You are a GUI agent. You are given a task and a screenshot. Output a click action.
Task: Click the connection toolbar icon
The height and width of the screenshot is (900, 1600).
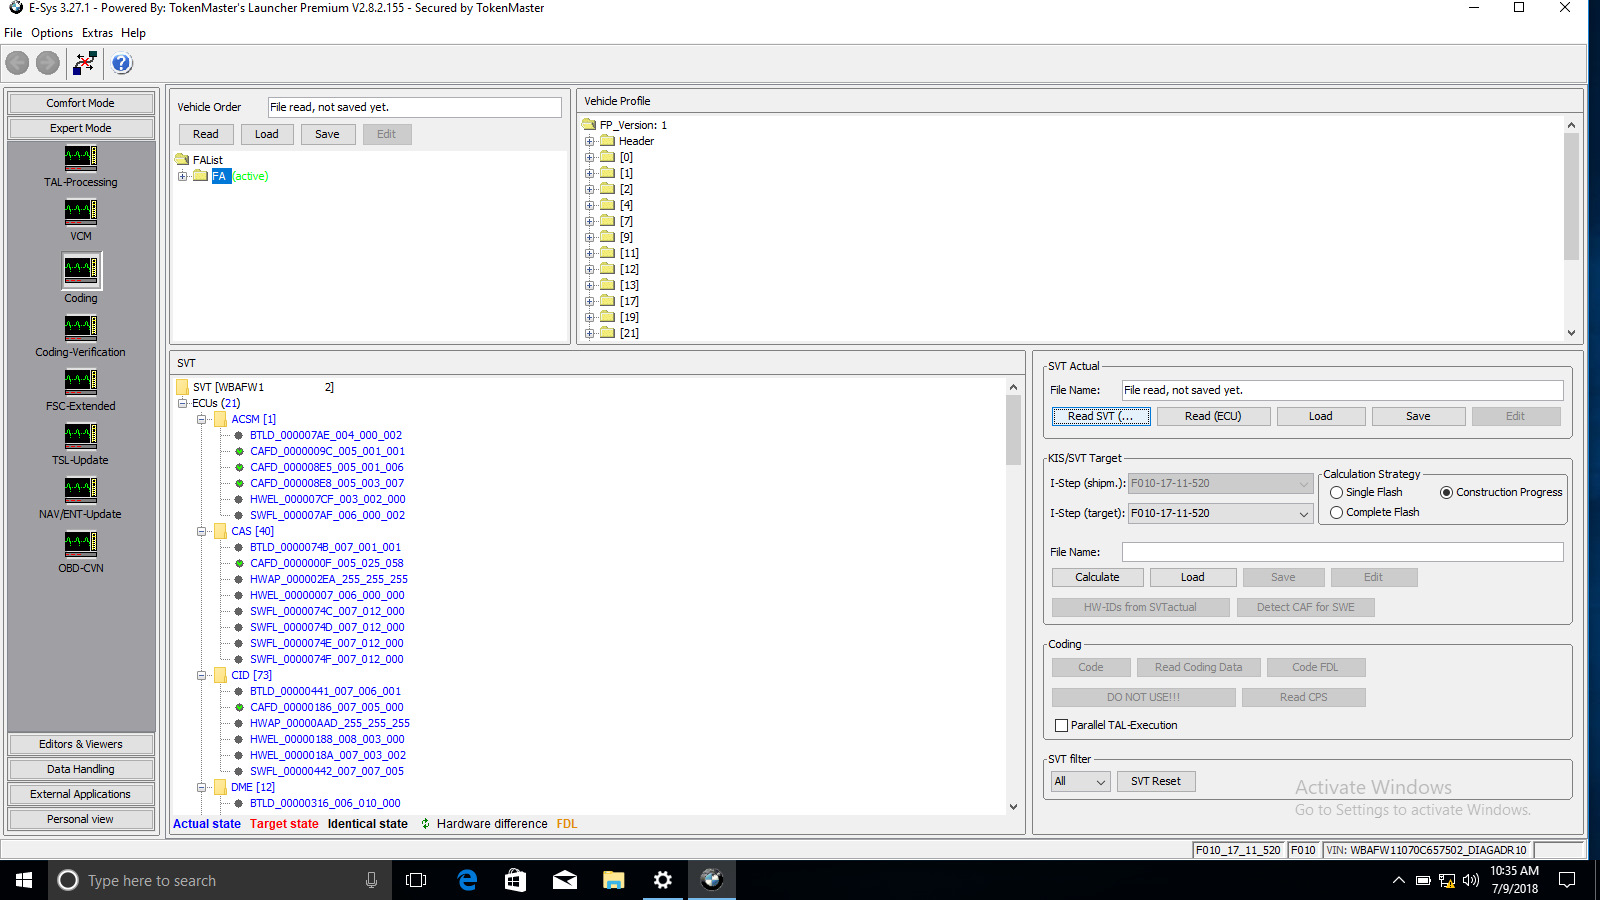click(x=85, y=63)
